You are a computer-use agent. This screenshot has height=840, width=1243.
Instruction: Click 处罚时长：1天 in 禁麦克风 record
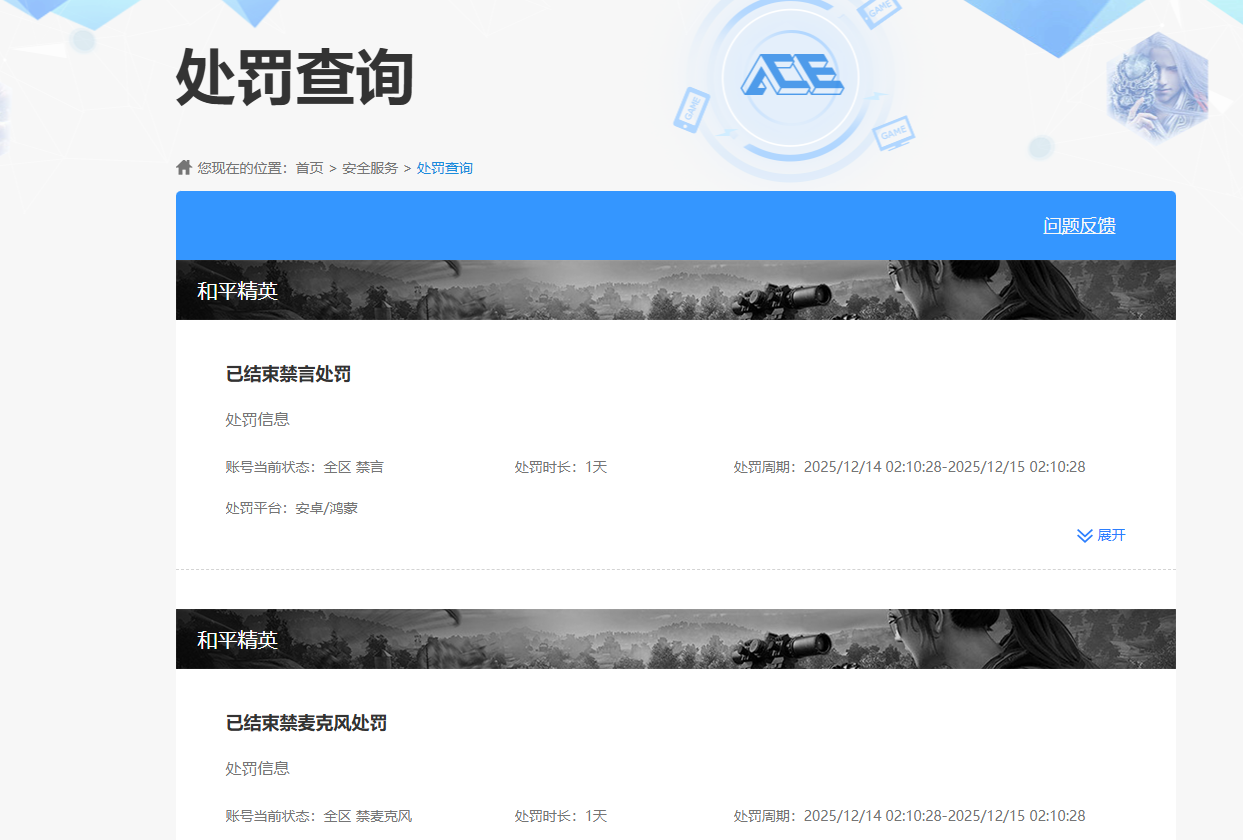pyautogui.click(x=561, y=816)
